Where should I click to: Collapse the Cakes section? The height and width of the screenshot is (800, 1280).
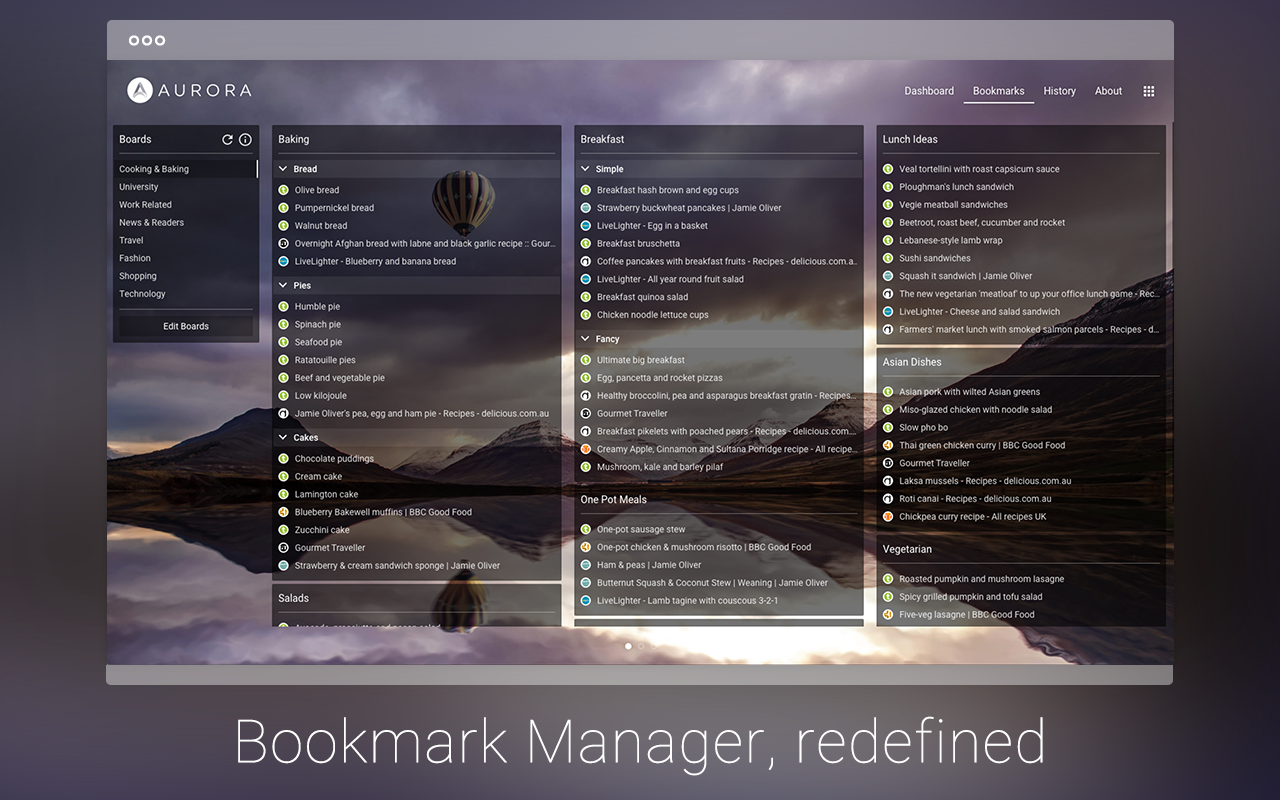pyautogui.click(x=285, y=437)
